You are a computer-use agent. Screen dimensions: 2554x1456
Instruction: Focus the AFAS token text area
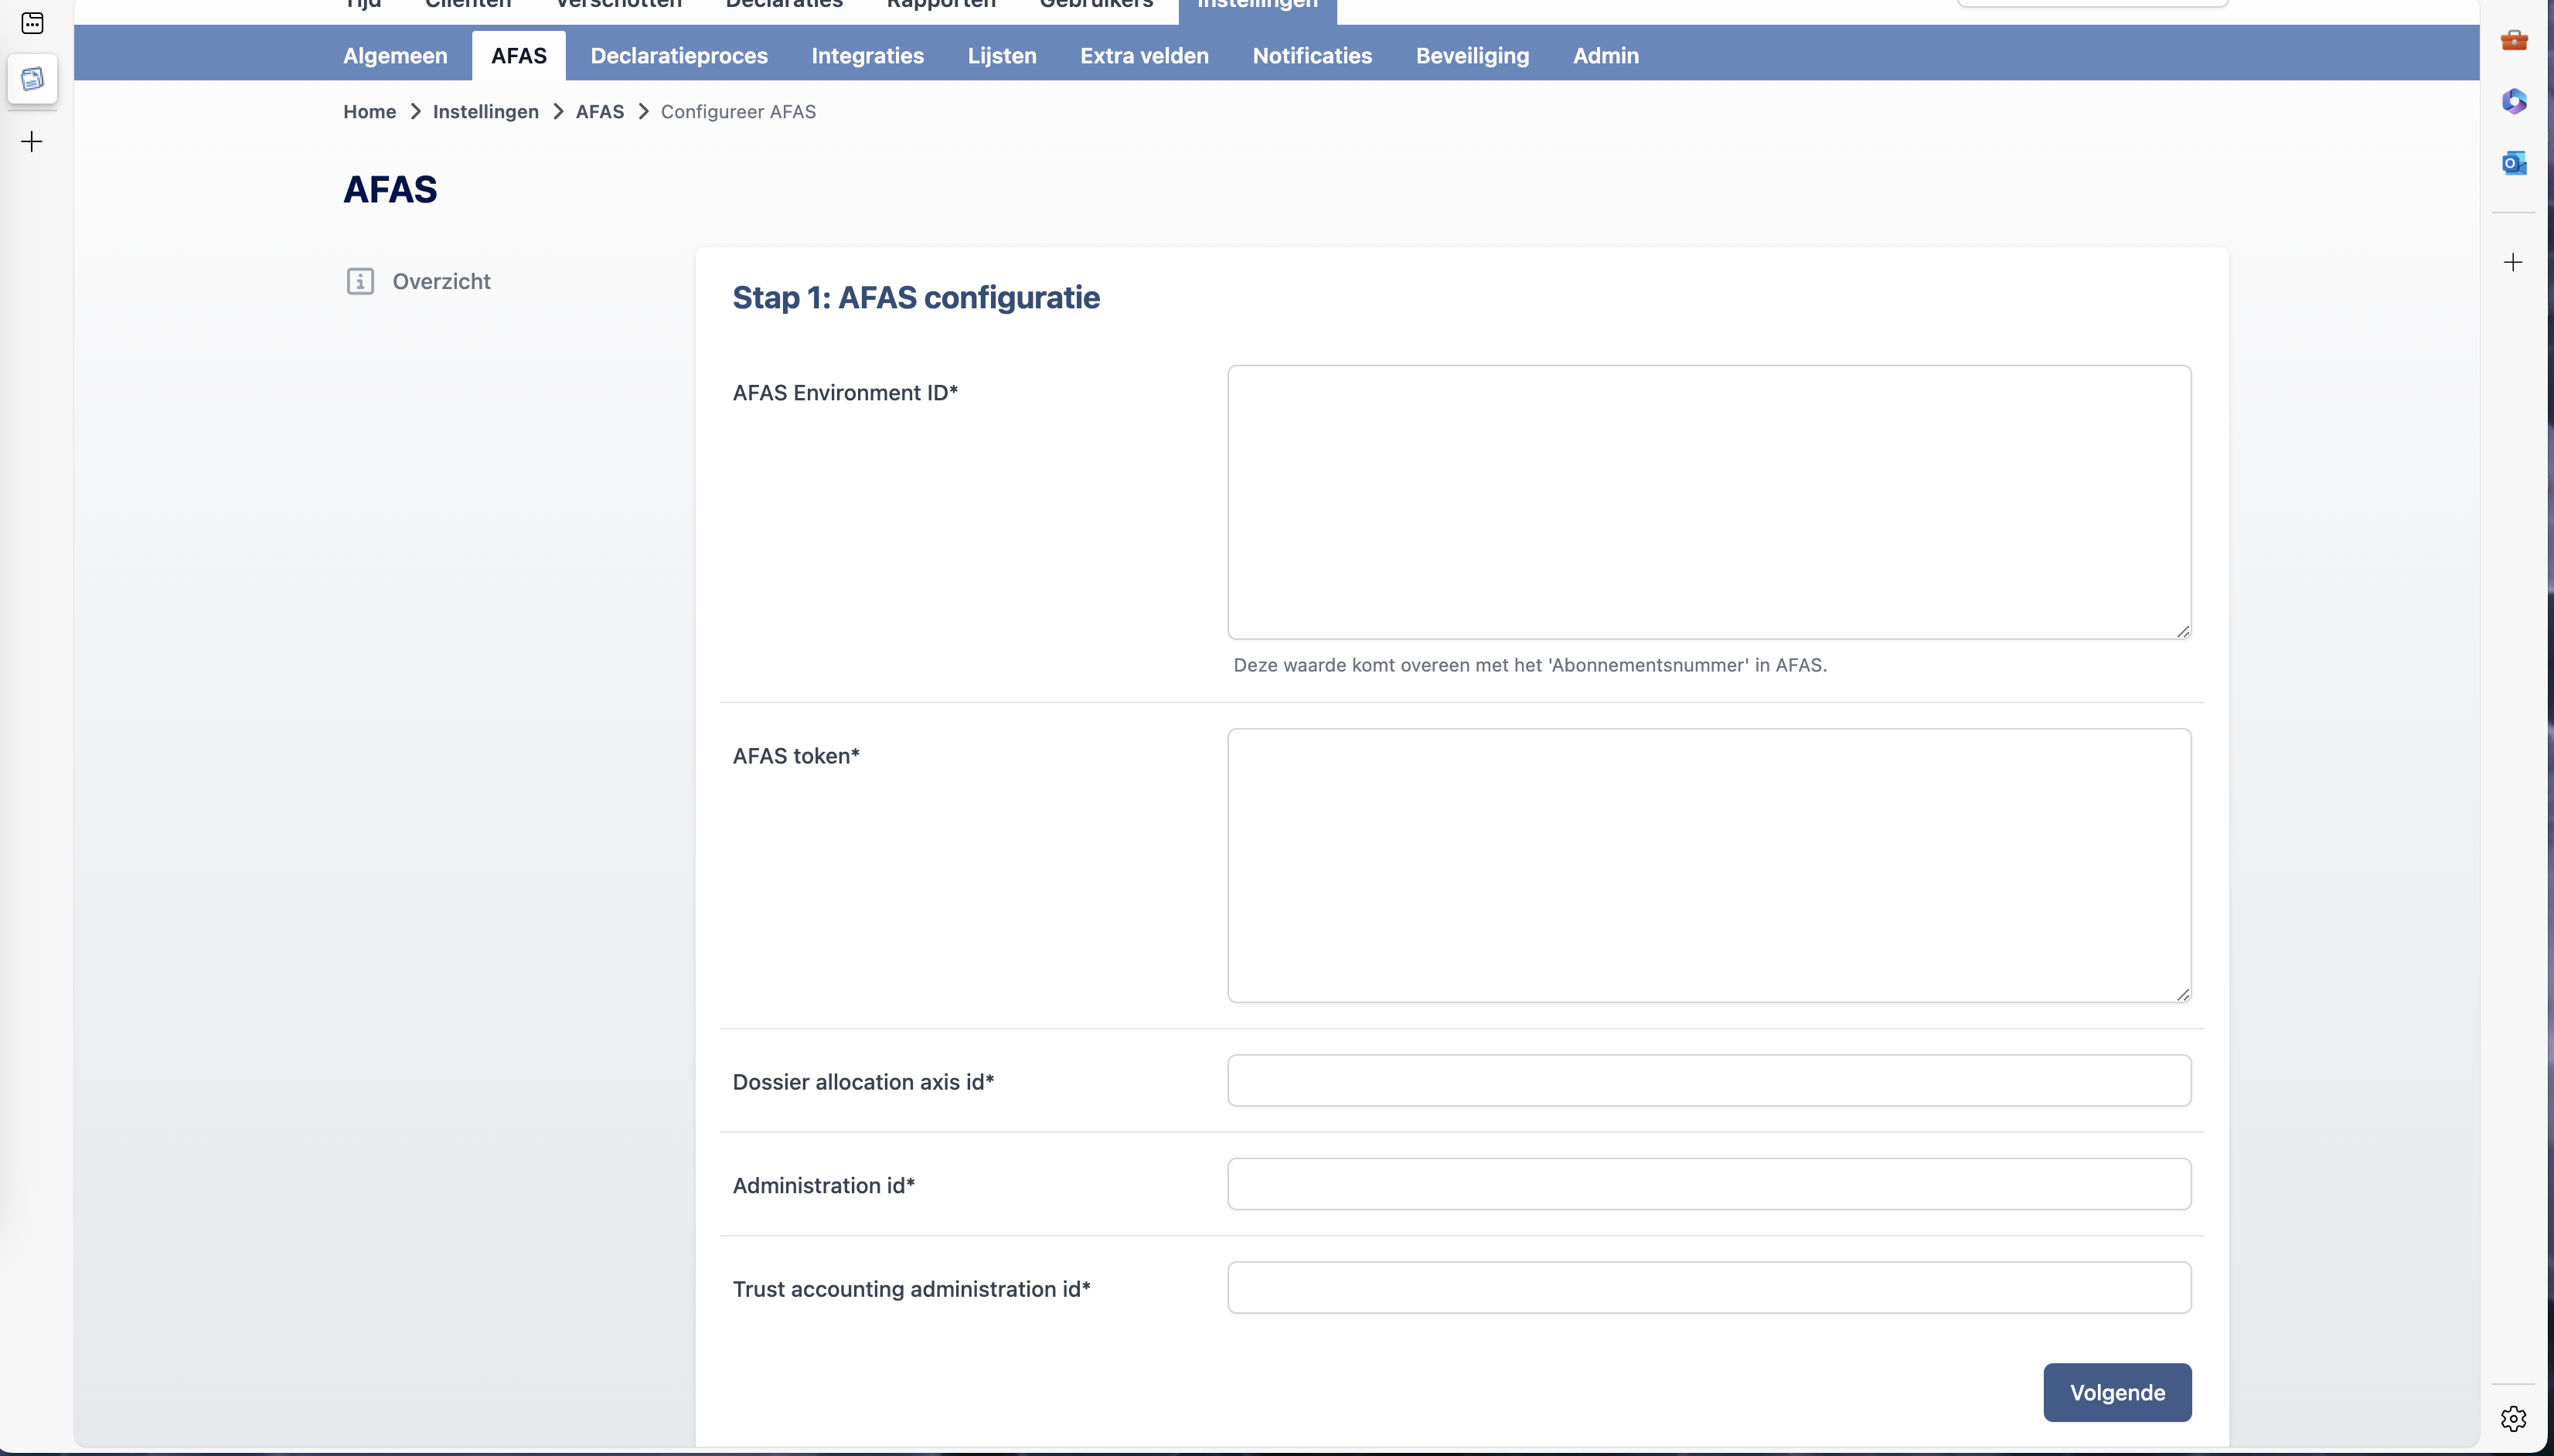[1709, 865]
